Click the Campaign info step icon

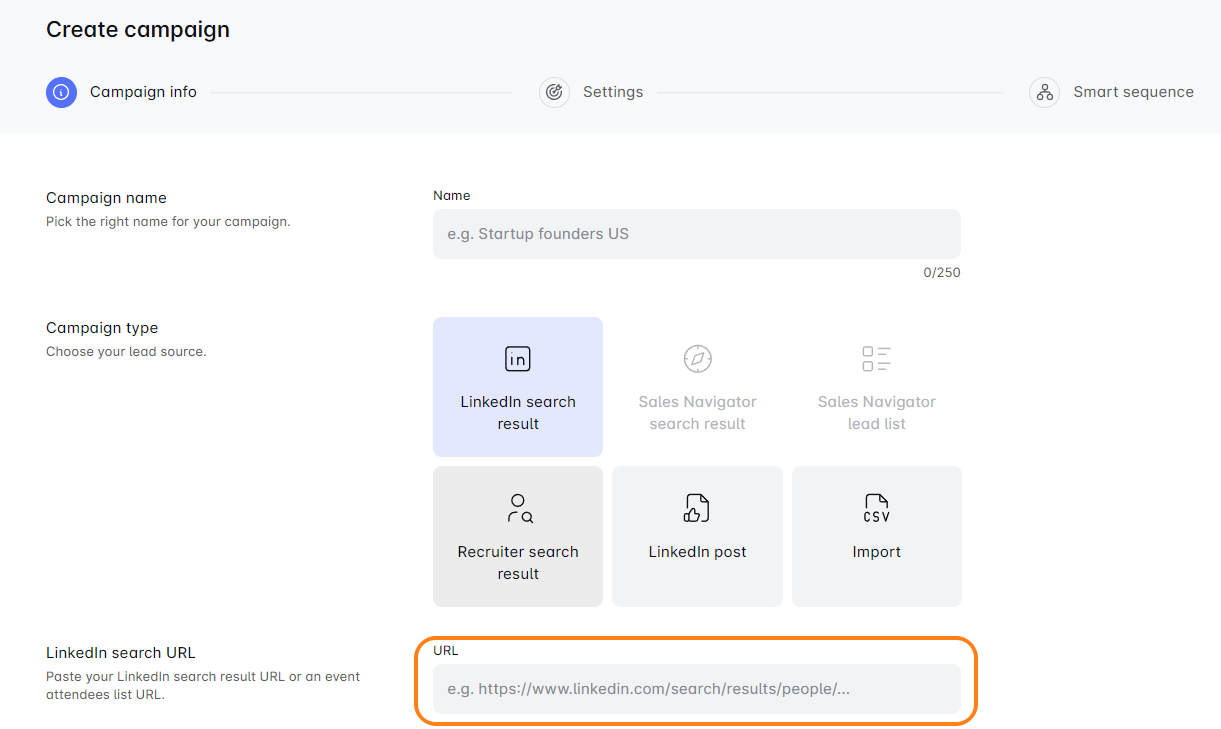pyautogui.click(x=61, y=92)
